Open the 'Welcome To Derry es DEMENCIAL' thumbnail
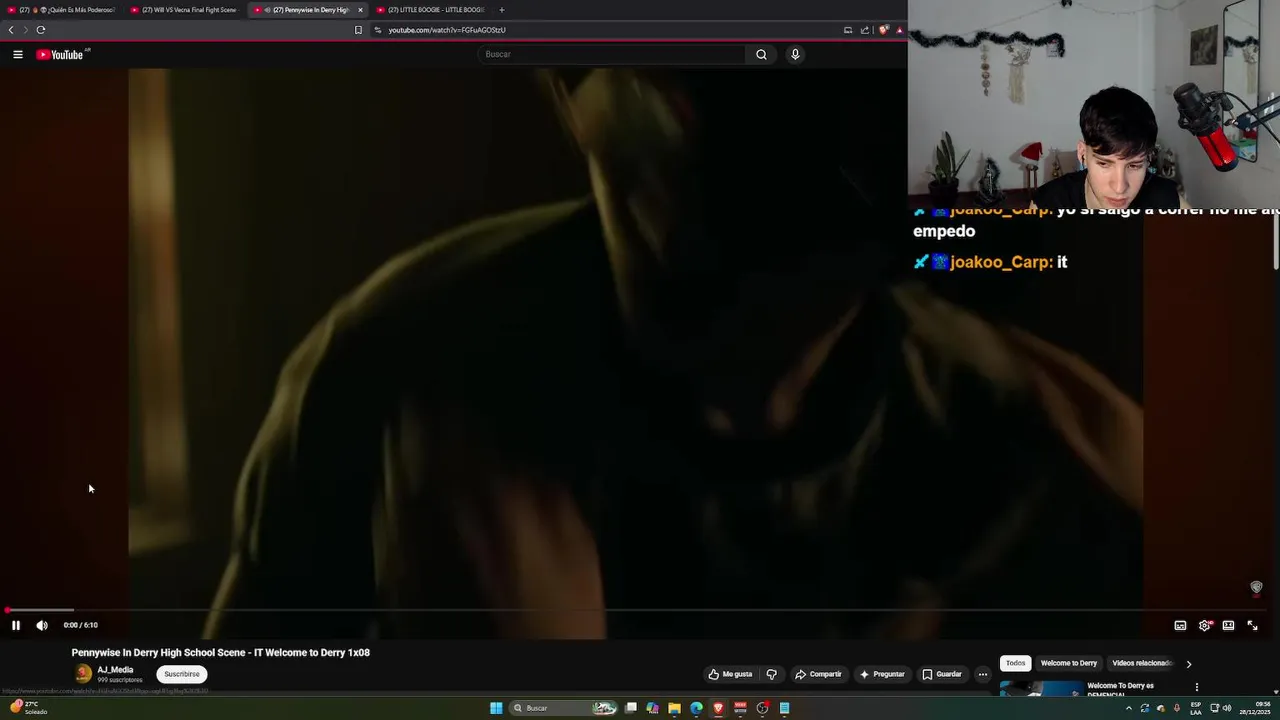 pyautogui.click(x=1041, y=689)
